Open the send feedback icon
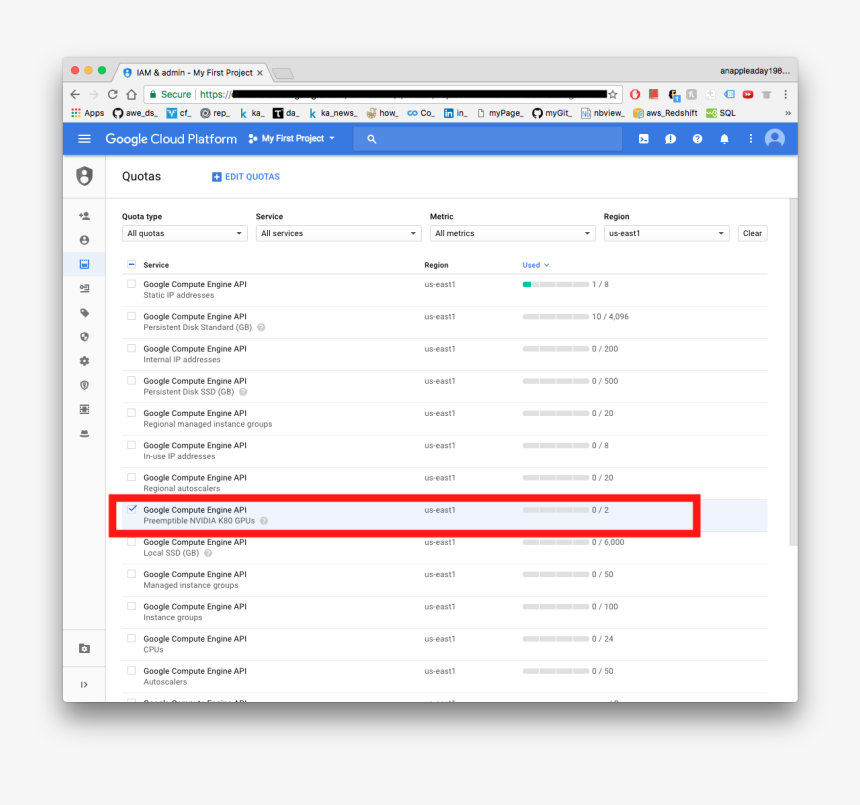 [x=670, y=139]
